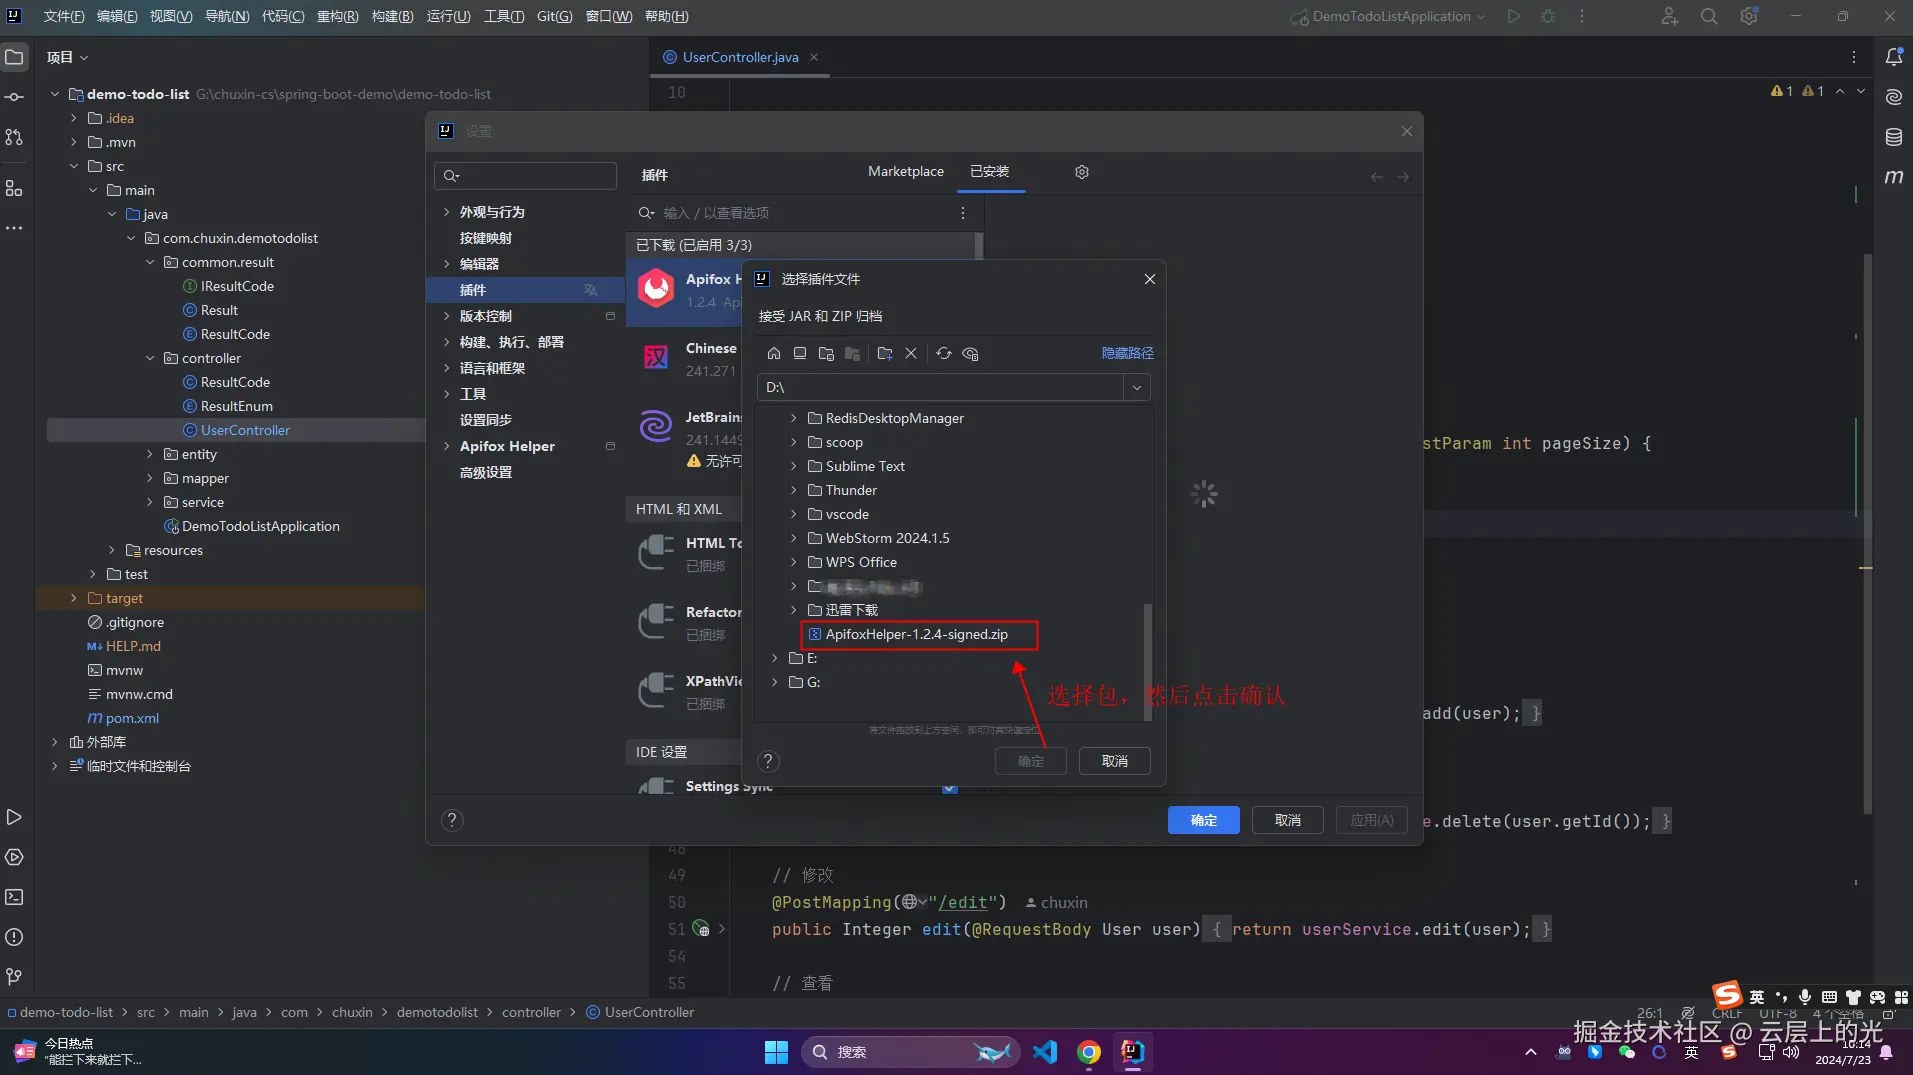The width and height of the screenshot is (1913, 1075).
Task: Open the AI Assistant panel
Action: coord(1894,97)
